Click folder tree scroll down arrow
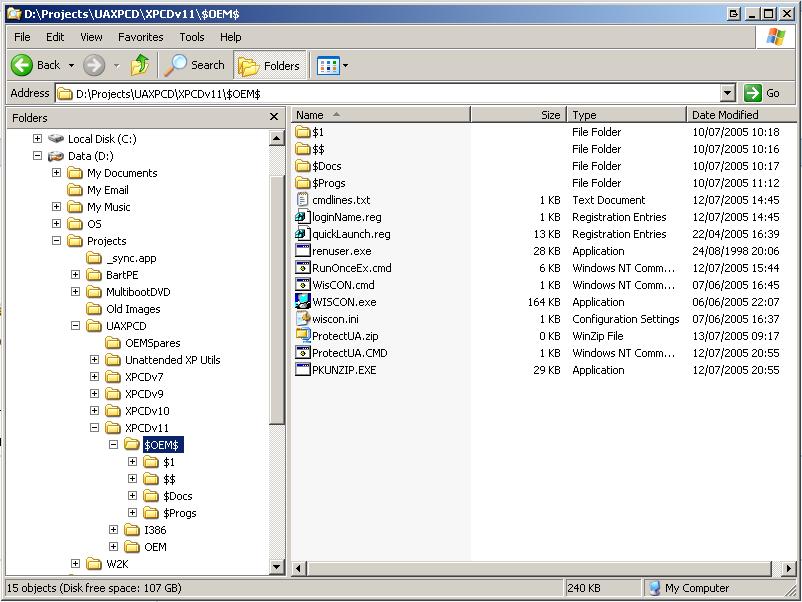Image resolution: width=802 pixels, height=602 pixels. [277, 566]
